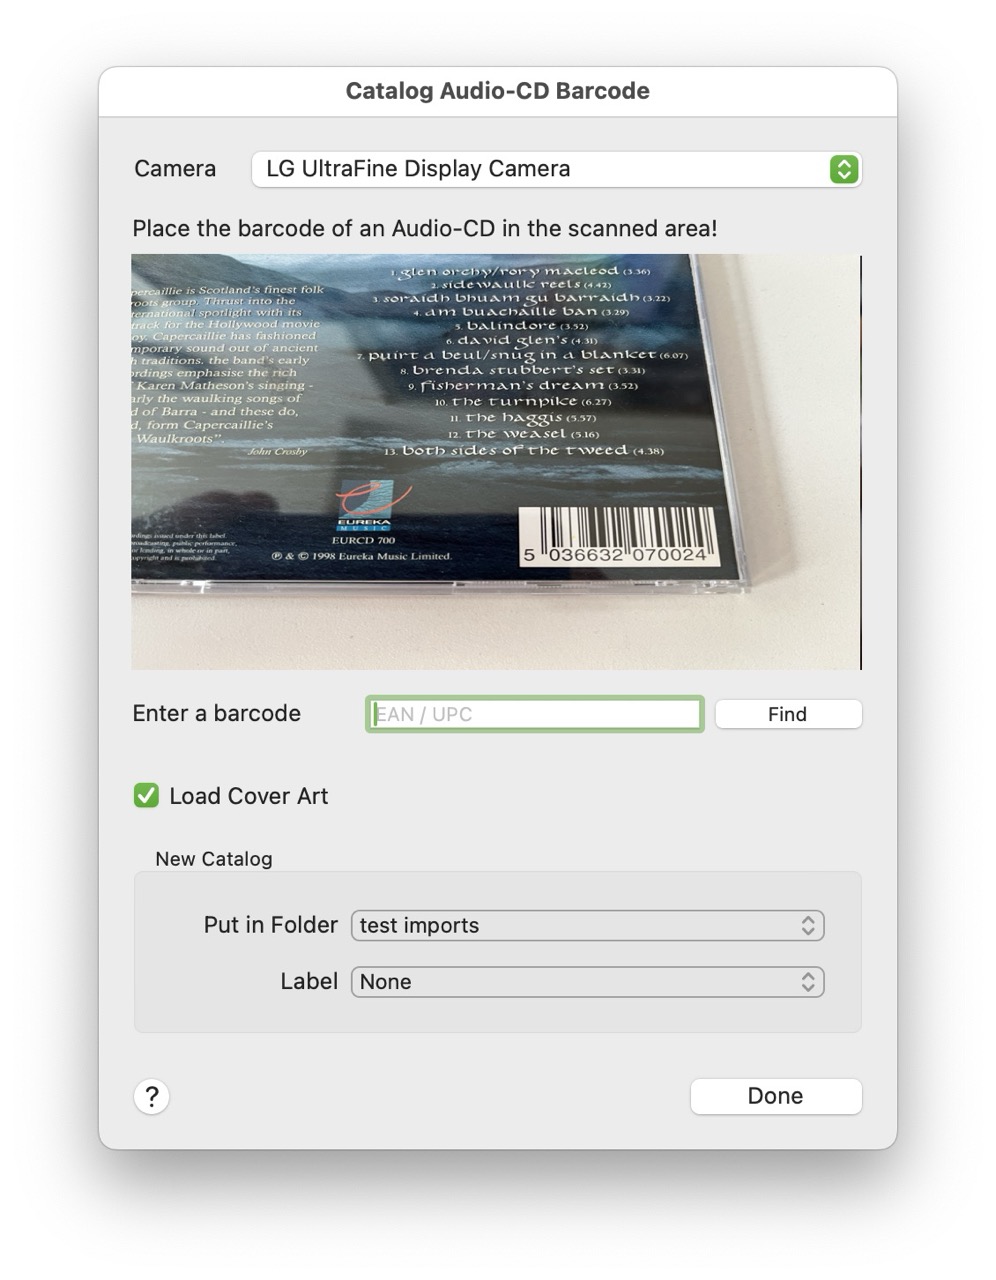Click the up-down arrows on the Label None popup

(x=808, y=982)
